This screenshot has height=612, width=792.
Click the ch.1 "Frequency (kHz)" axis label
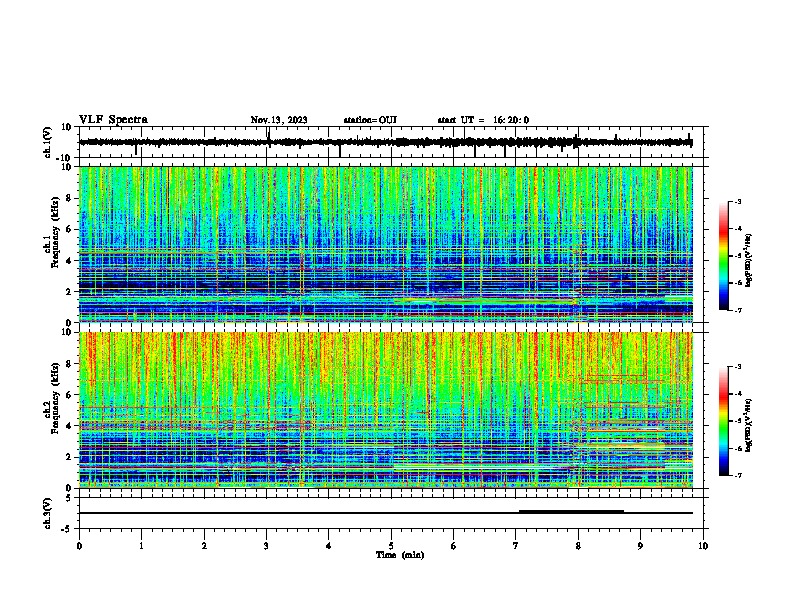[55, 233]
